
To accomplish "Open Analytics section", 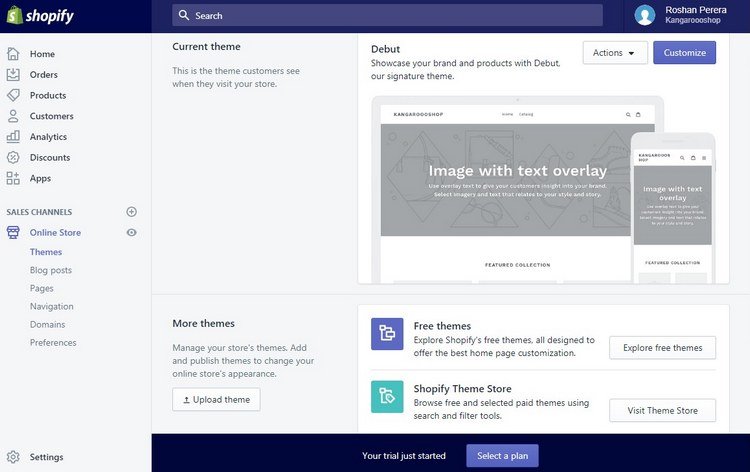I will pos(48,136).
